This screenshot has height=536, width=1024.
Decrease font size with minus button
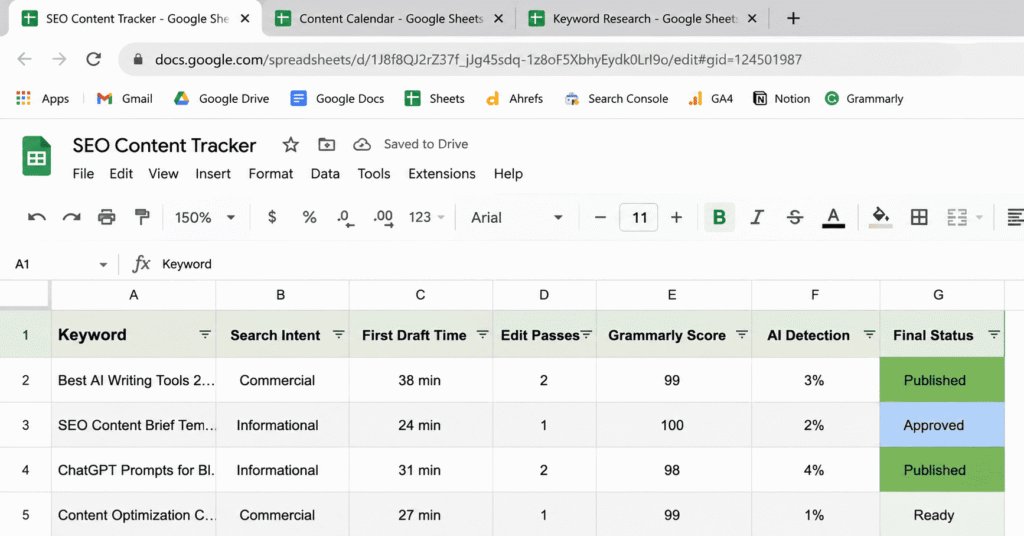coord(600,217)
